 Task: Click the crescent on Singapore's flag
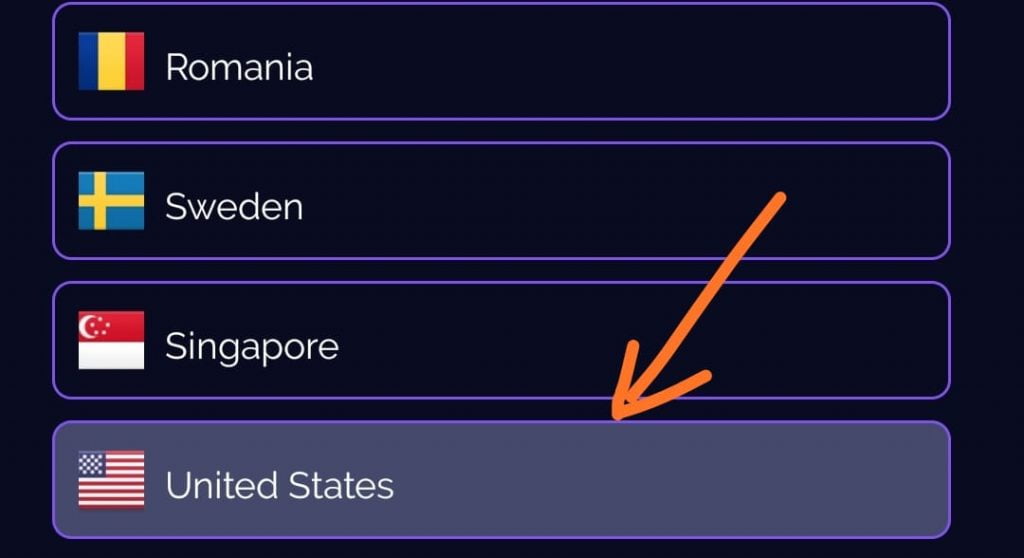(91, 326)
